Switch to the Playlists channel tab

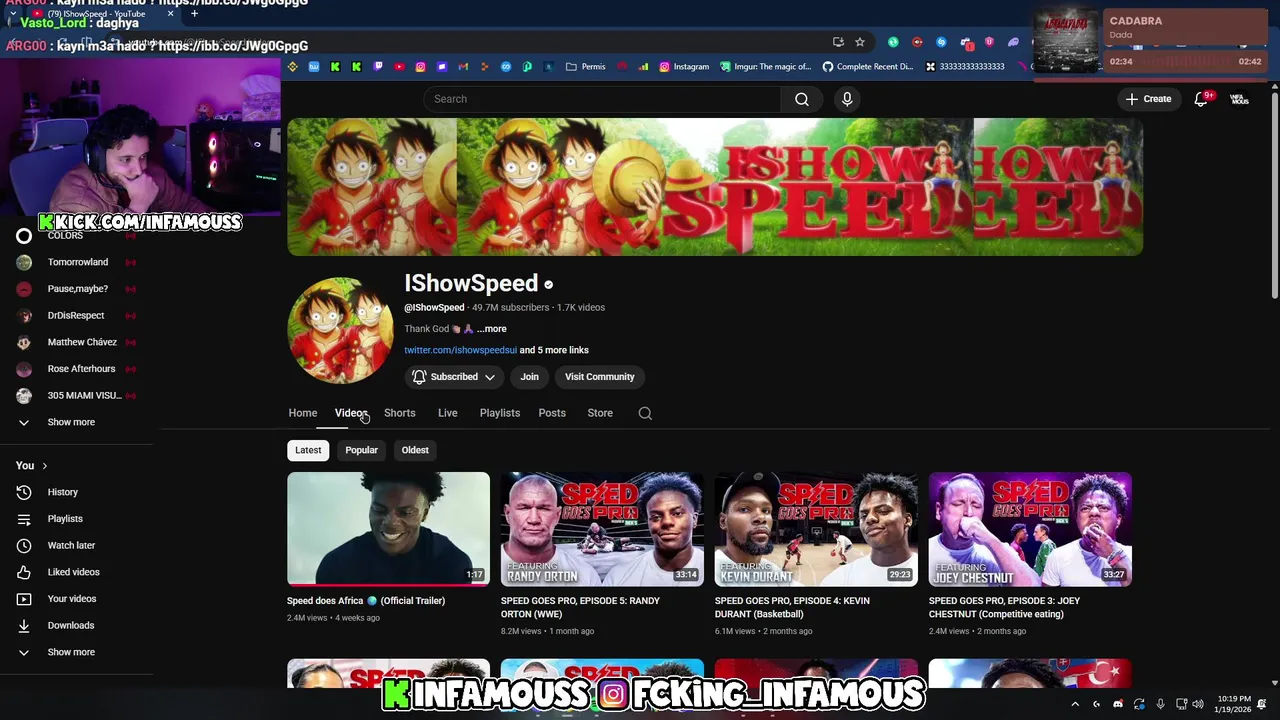coord(499,413)
